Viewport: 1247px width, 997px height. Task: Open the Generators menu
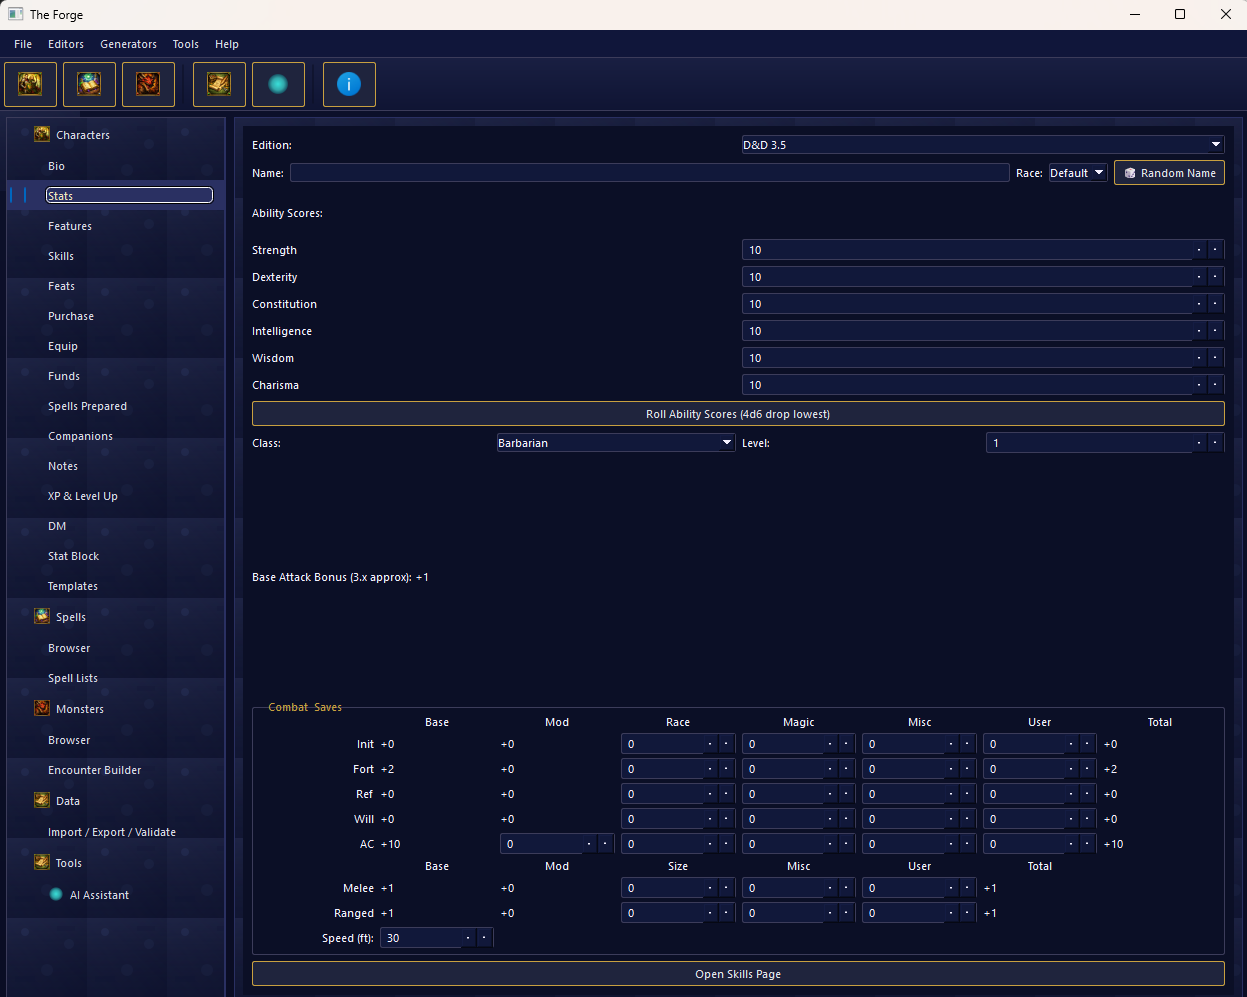(128, 44)
